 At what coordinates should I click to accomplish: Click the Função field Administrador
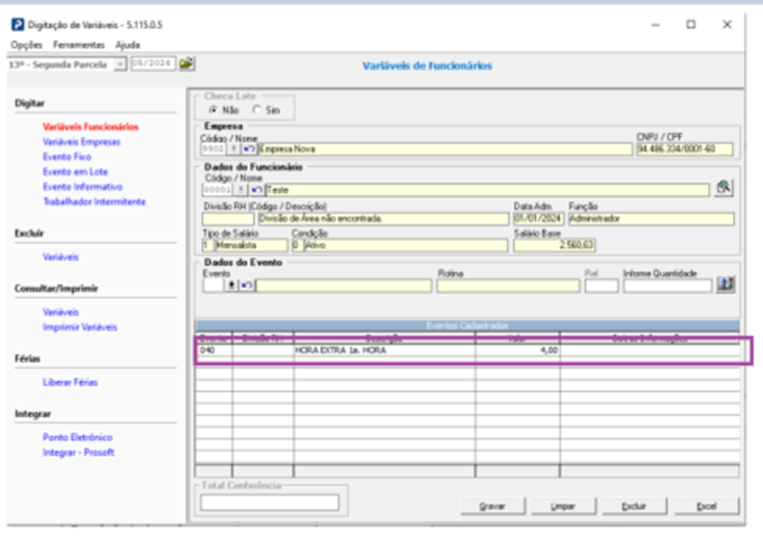[x=651, y=219]
